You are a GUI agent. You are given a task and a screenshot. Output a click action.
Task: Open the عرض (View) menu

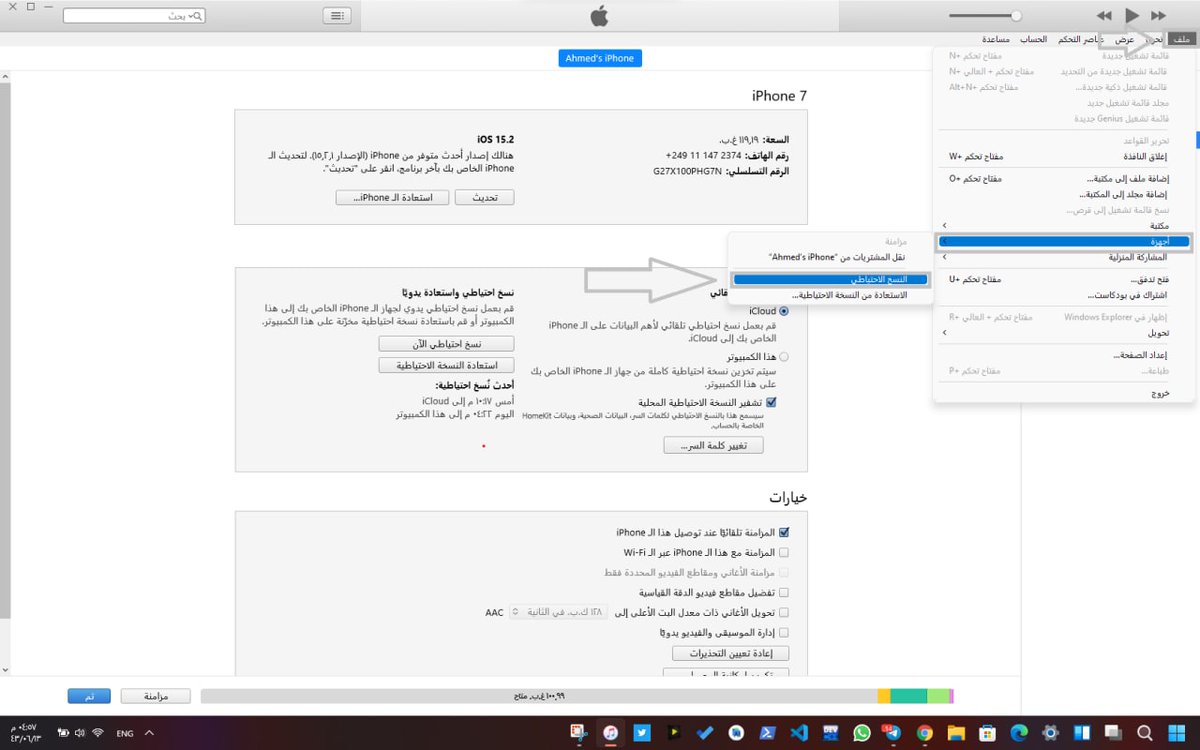tap(1125, 39)
